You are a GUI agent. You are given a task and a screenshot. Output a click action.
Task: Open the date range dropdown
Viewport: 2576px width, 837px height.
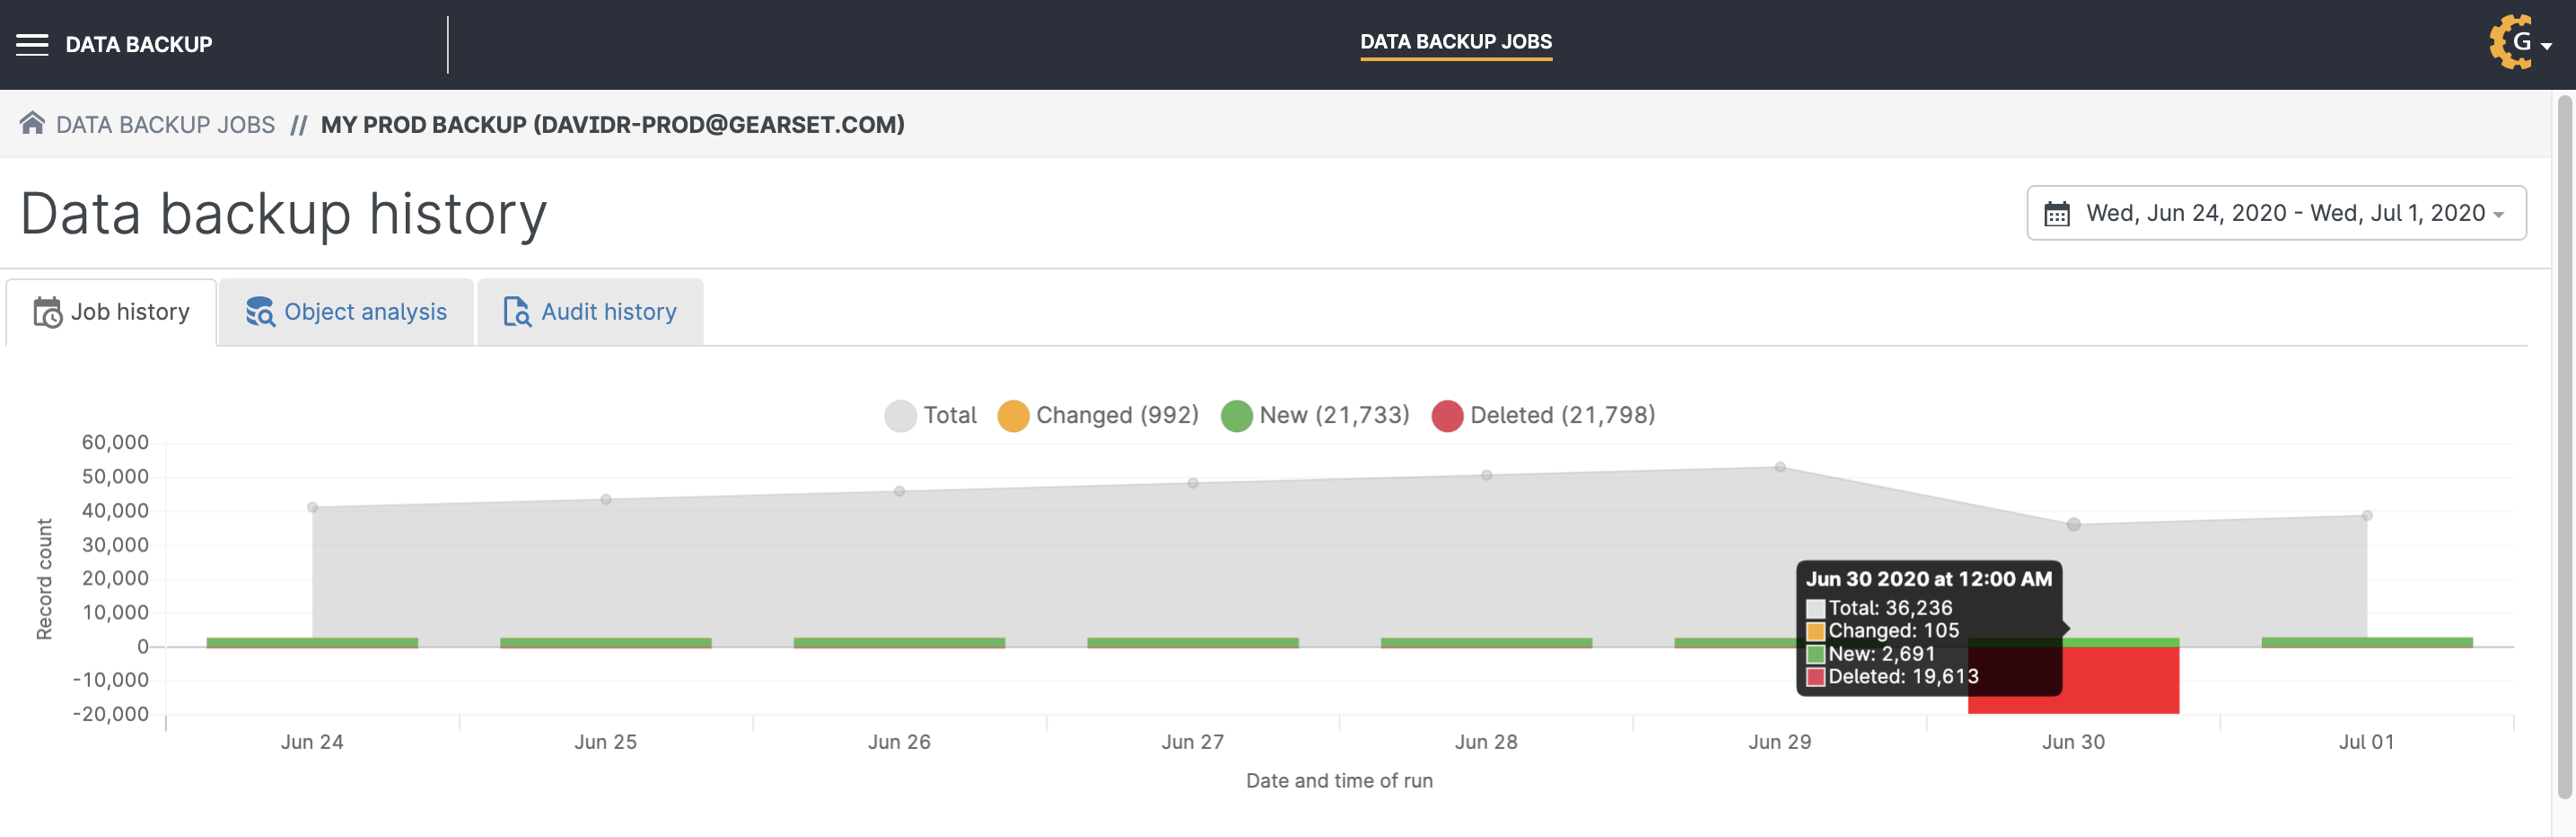[x=2275, y=212]
